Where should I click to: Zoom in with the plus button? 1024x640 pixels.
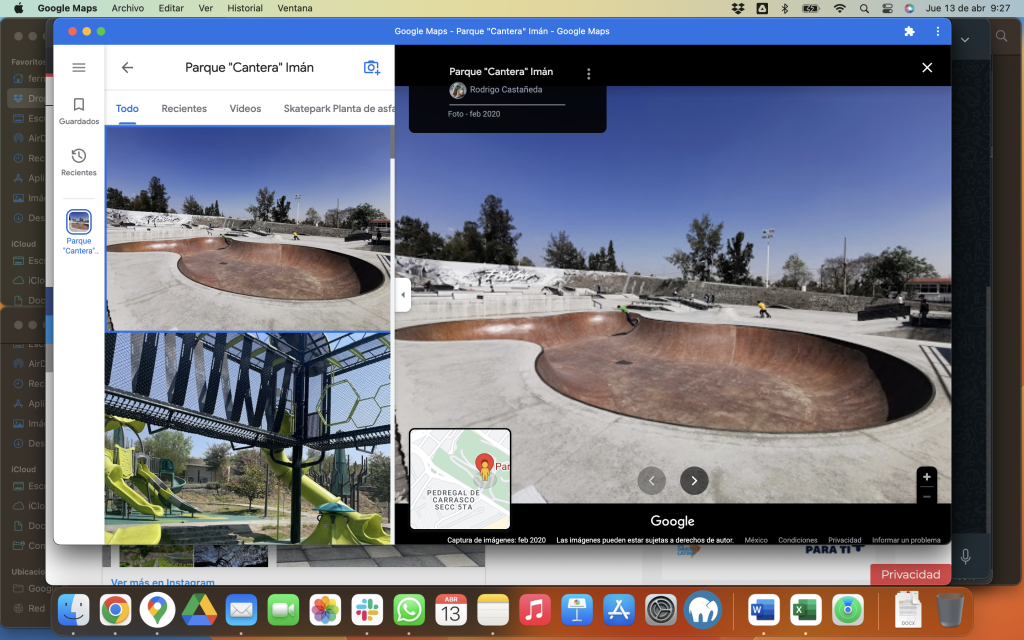click(927, 477)
